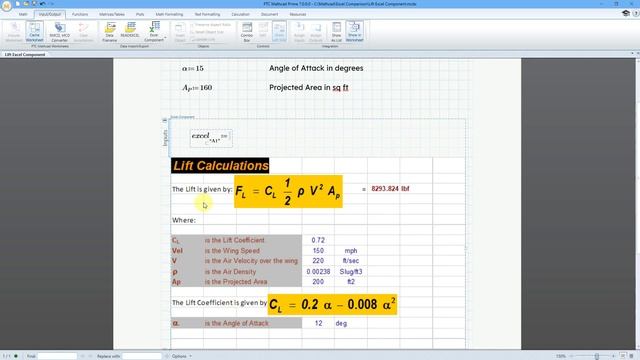
Task: Click the CL lift coefficient formula image
Action: (332, 304)
